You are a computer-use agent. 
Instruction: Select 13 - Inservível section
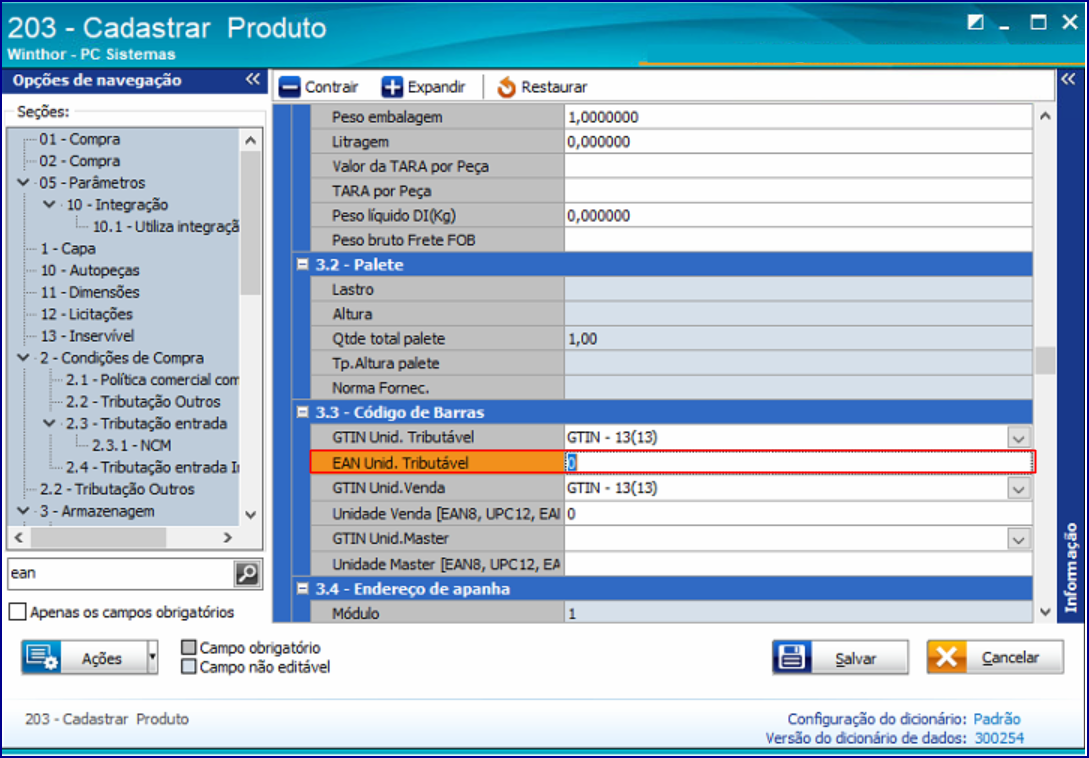coord(87,336)
